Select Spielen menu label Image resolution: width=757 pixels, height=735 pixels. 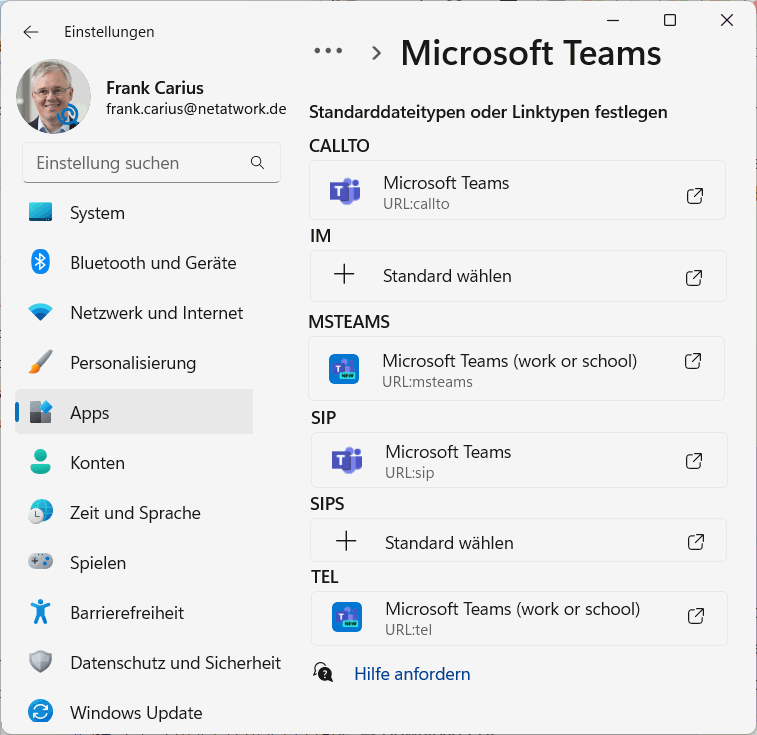pyautogui.click(x=98, y=563)
